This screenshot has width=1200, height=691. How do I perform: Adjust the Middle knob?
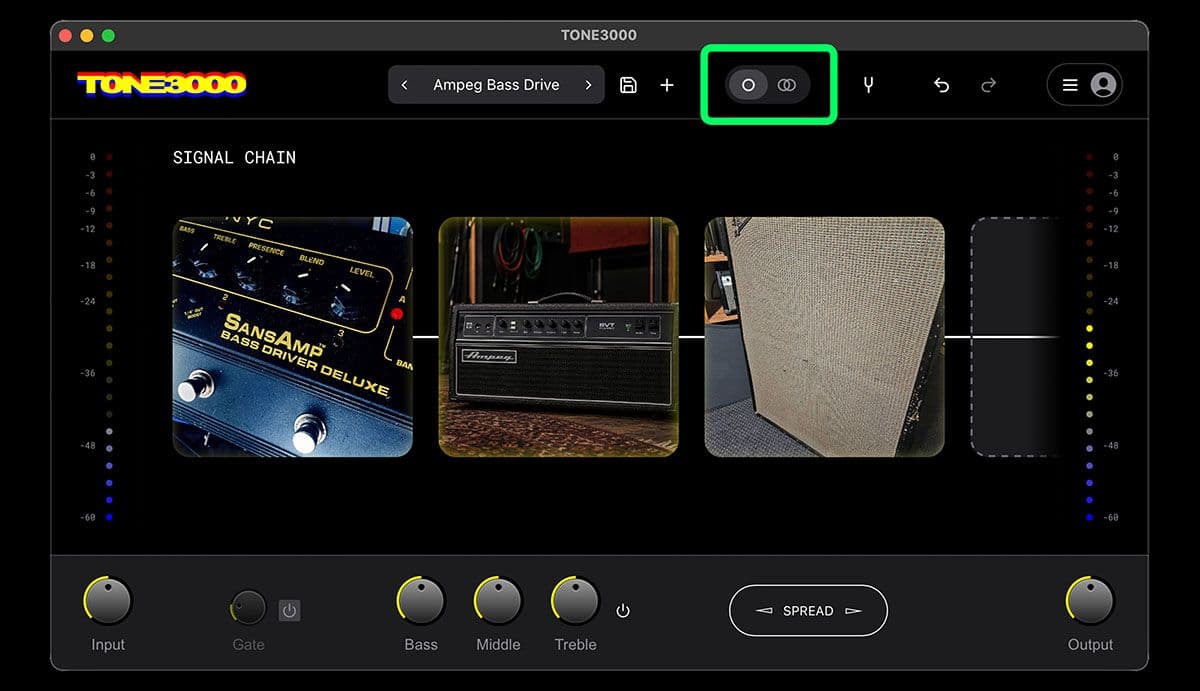click(x=498, y=601)
